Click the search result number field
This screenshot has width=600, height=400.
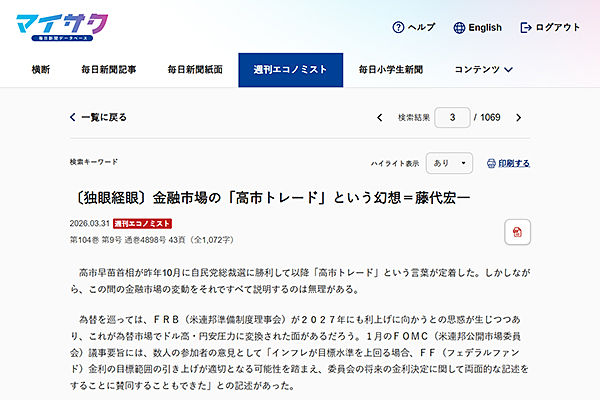coord(453,117)
